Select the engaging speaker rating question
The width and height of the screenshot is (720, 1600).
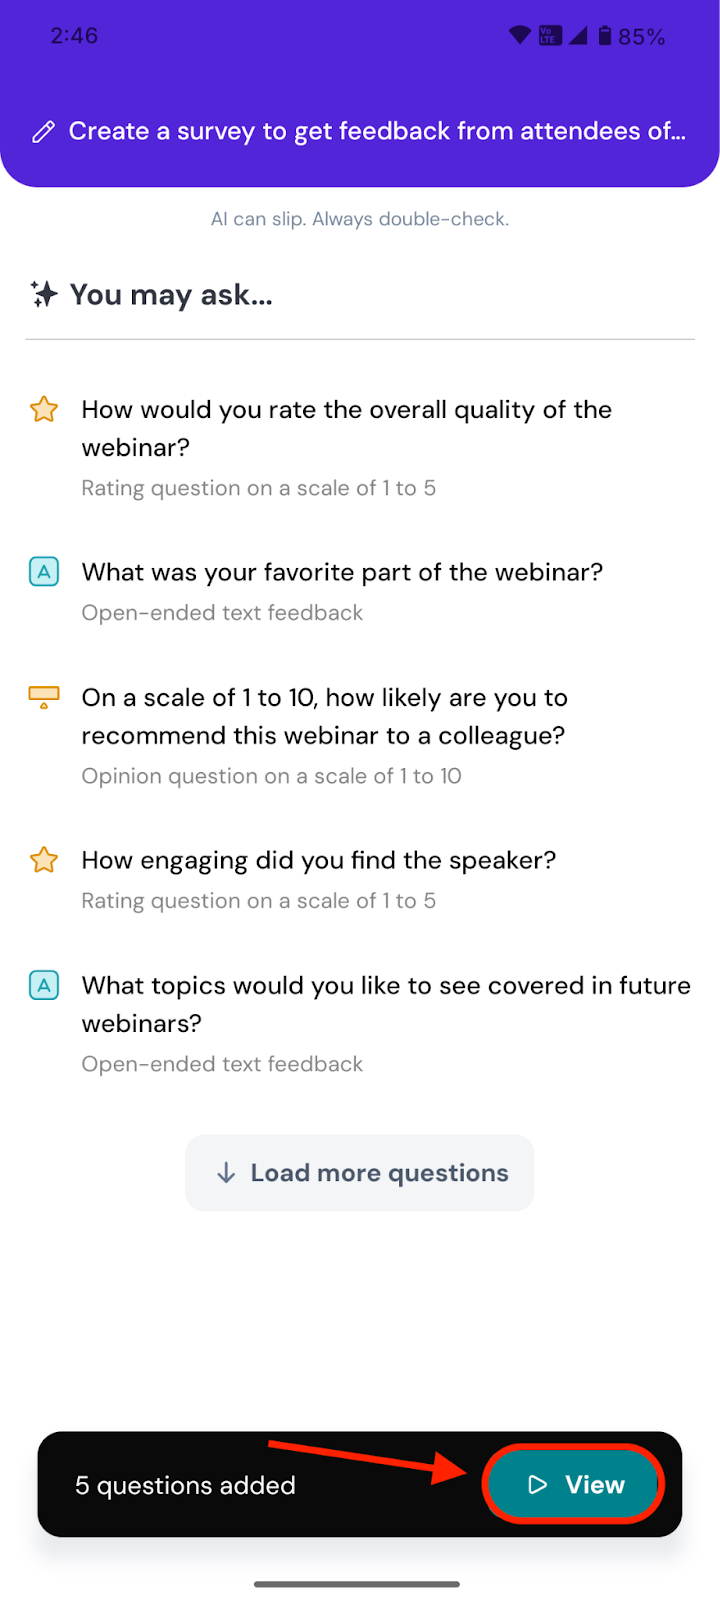[x=318, y=860]
